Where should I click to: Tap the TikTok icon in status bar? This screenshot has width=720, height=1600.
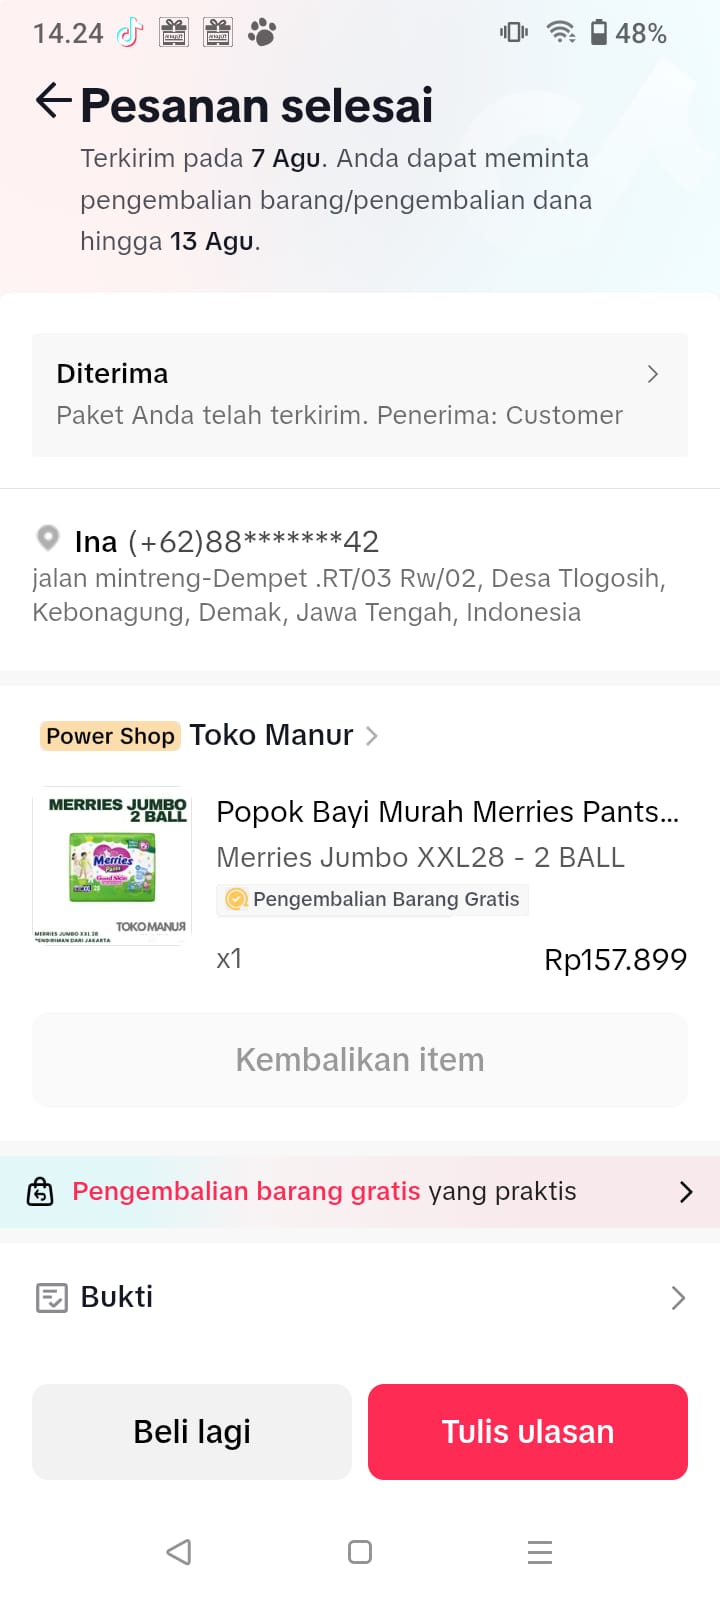click(x=129, y=33)
